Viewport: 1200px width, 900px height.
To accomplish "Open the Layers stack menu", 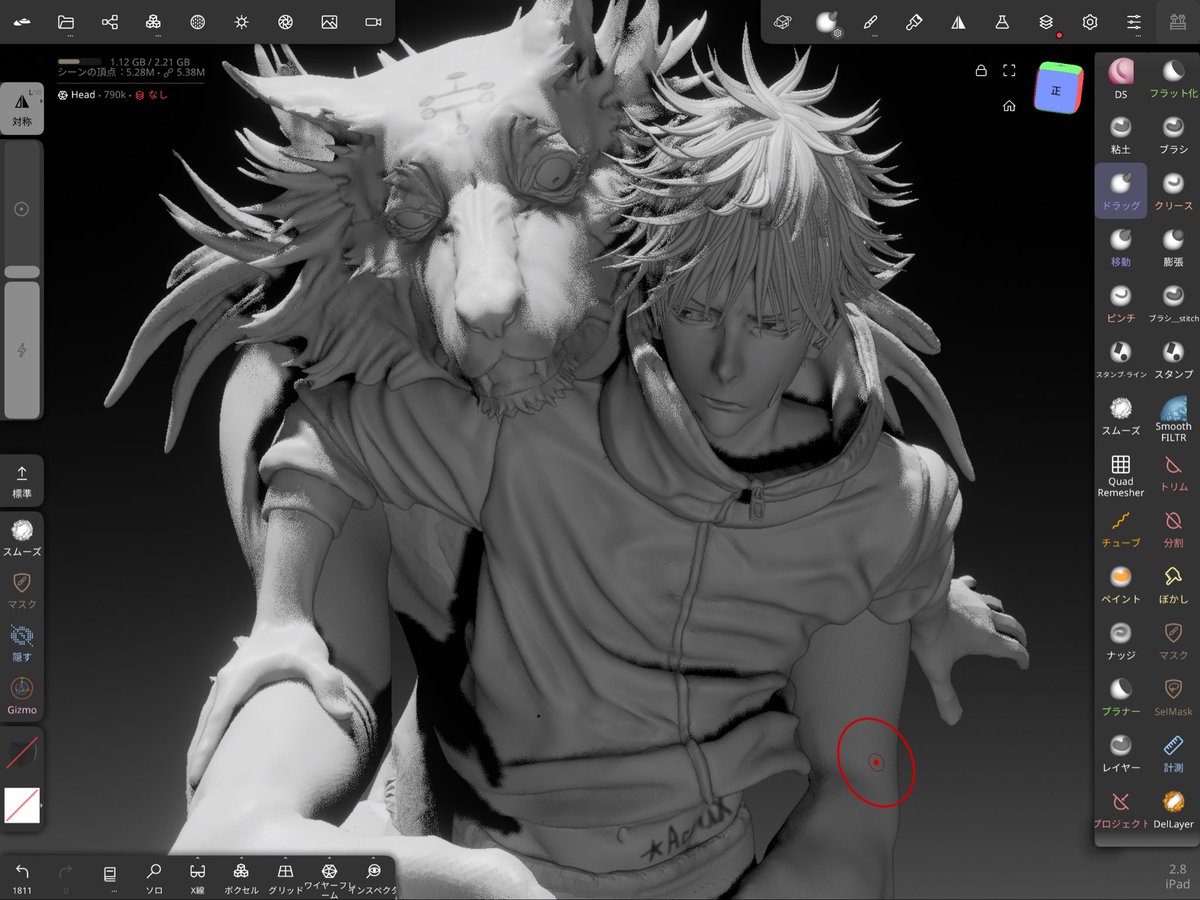I will 1046,22.
